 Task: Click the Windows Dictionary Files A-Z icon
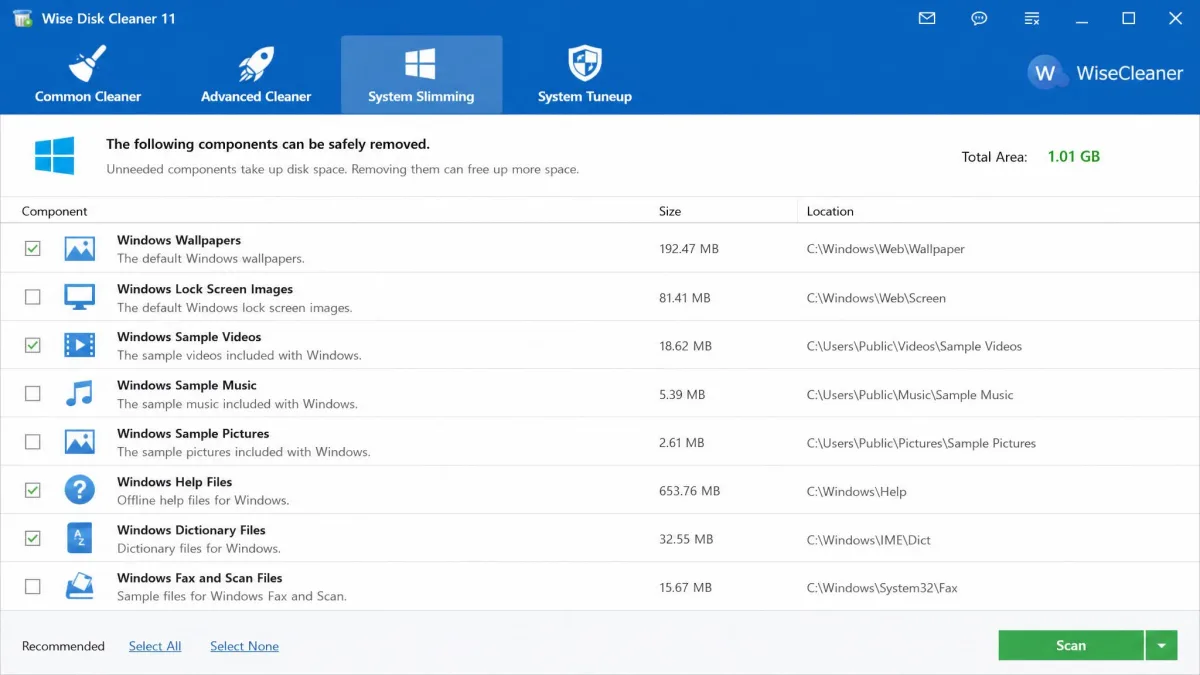click(x=79, y=538)
